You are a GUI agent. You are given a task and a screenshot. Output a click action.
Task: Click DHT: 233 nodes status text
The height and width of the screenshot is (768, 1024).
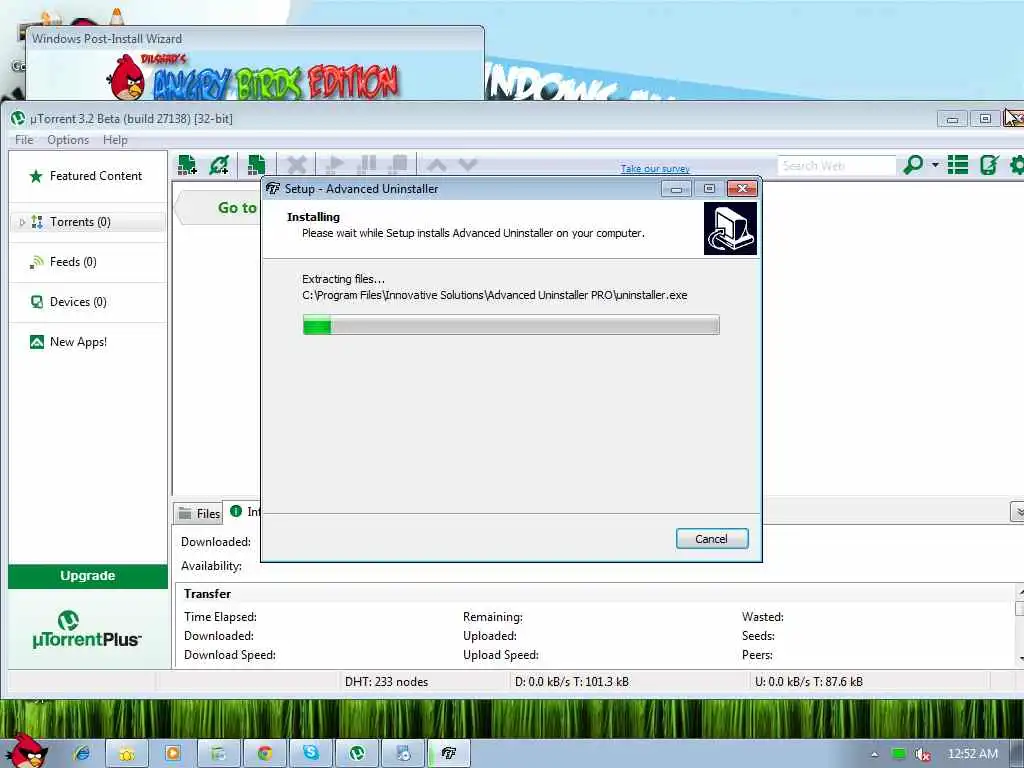point(387,682)
